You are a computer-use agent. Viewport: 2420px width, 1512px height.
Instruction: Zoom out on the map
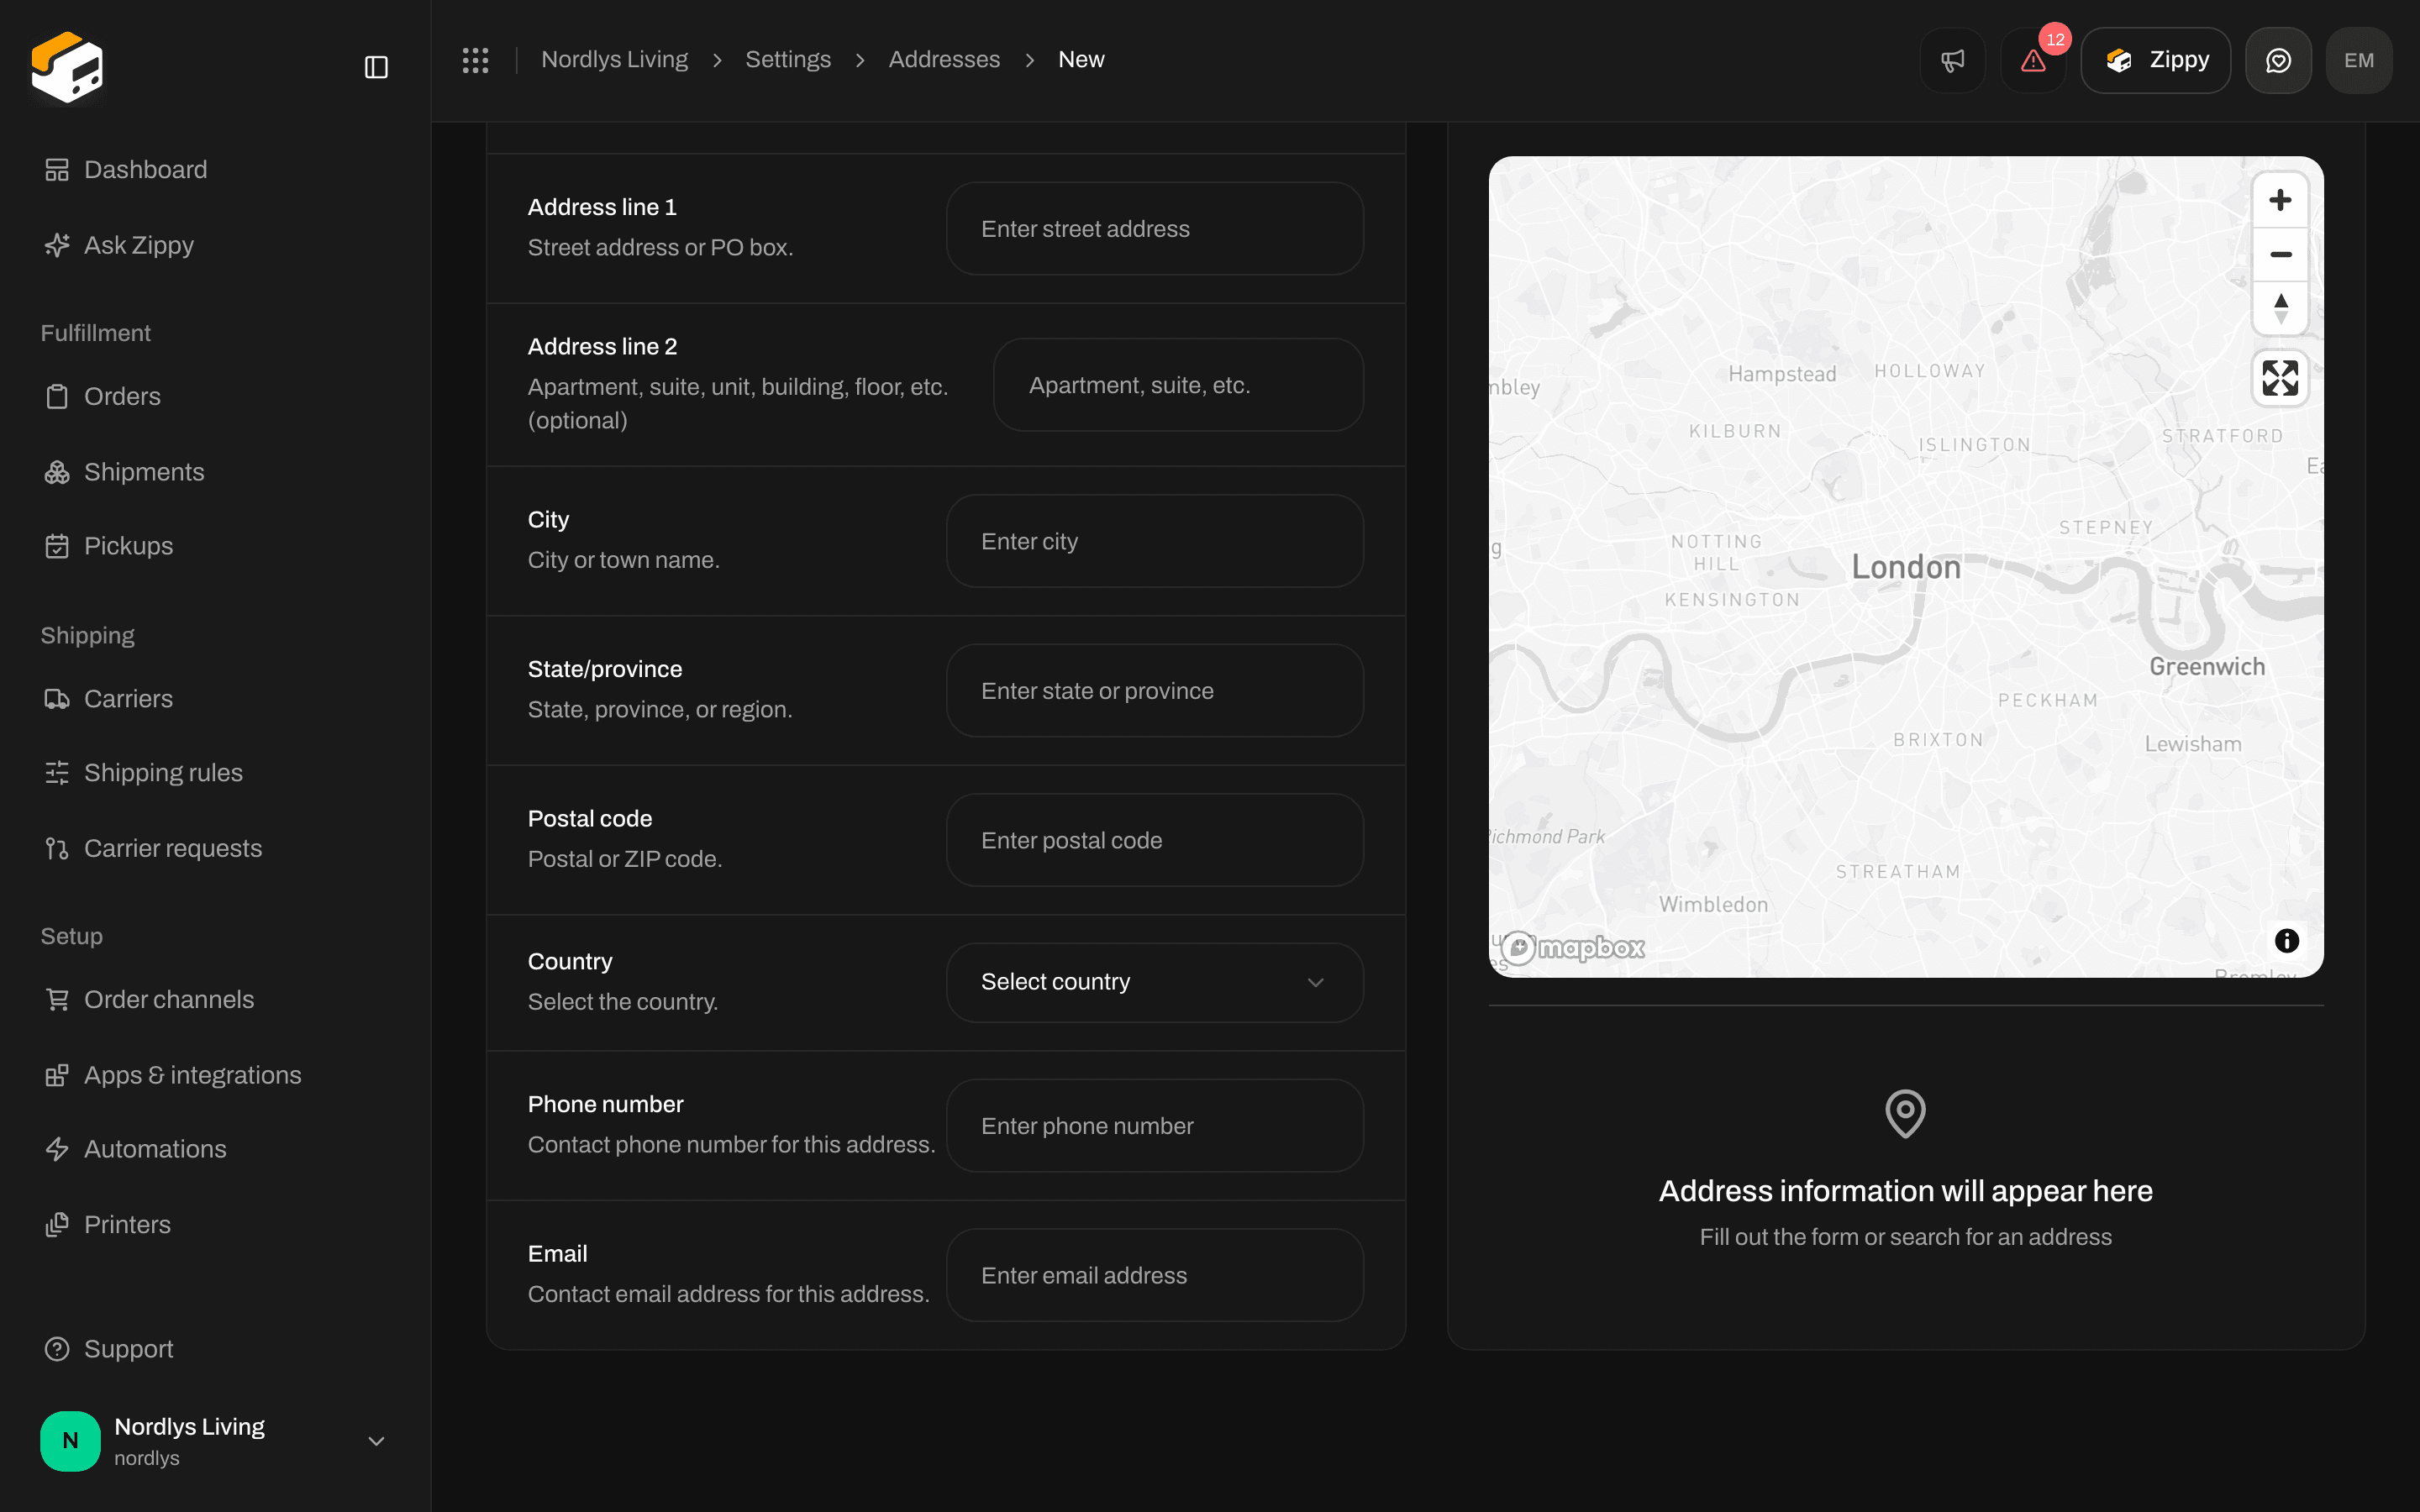(x=2280, y=254)
